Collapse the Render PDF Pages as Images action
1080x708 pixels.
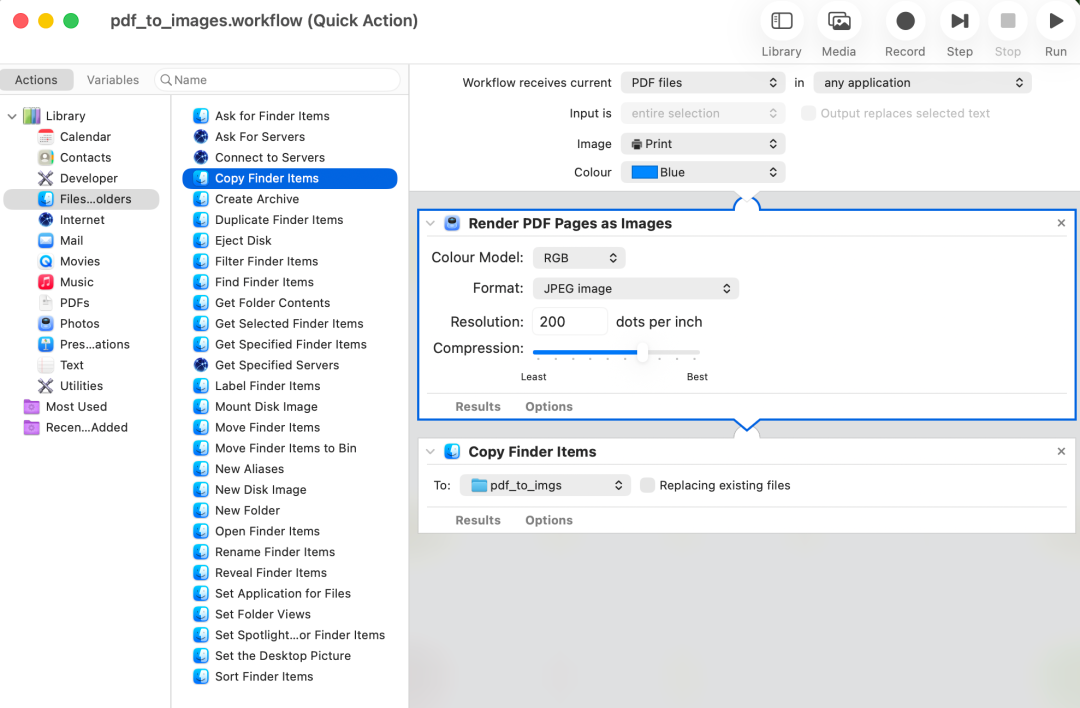pos(430,223)
